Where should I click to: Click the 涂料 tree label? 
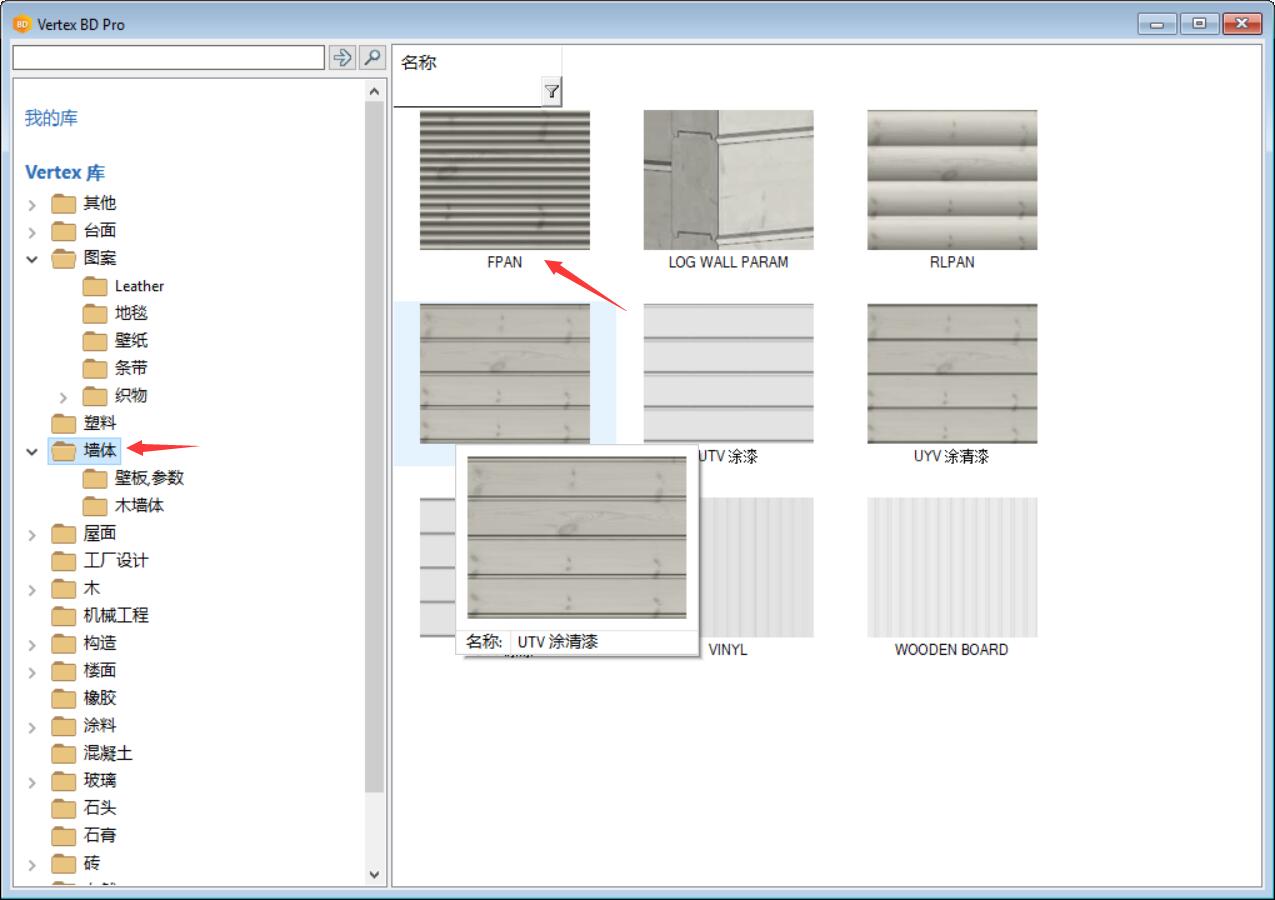[x=100, y=725]
